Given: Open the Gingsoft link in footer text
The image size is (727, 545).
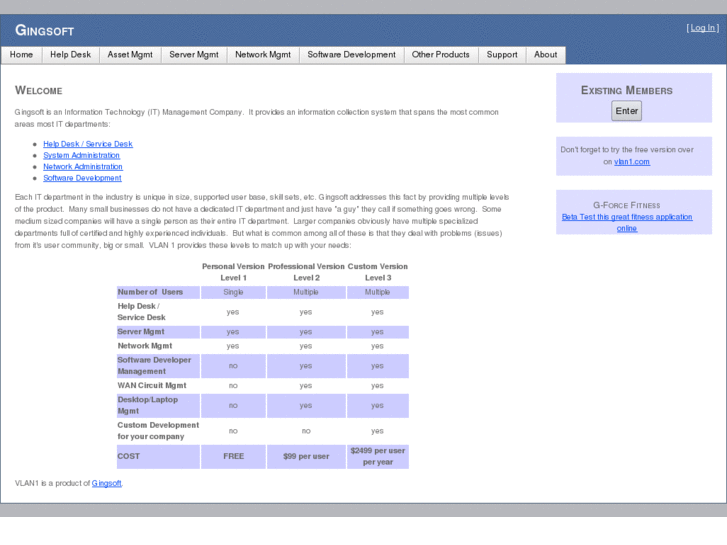Looking at the screenshot, I should [106, 483].
